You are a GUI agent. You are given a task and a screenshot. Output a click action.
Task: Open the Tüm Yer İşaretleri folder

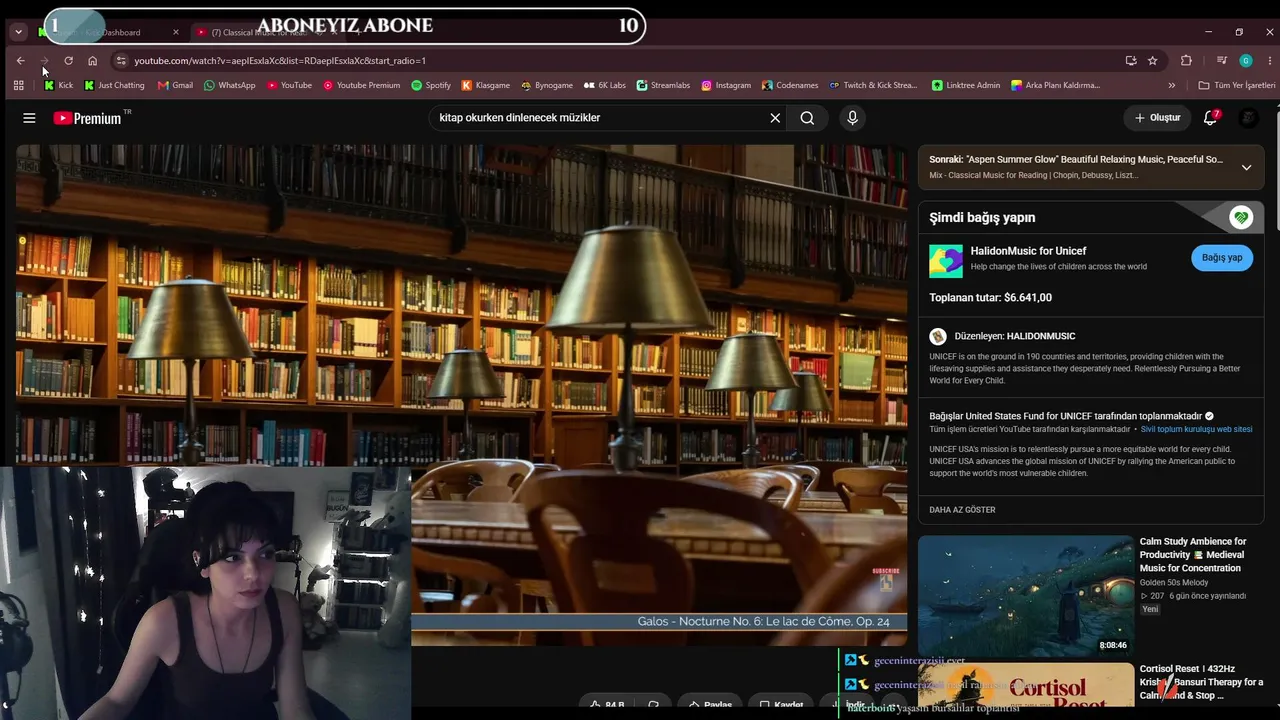coord(1237,85)
